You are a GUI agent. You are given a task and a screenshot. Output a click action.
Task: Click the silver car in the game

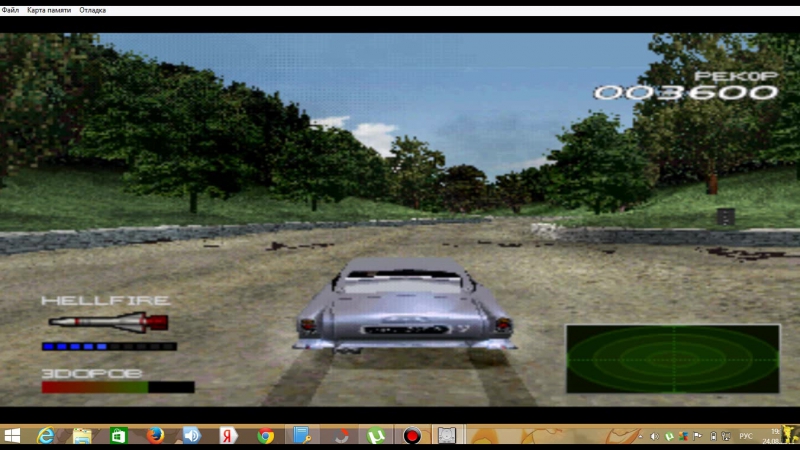[405, 305]
